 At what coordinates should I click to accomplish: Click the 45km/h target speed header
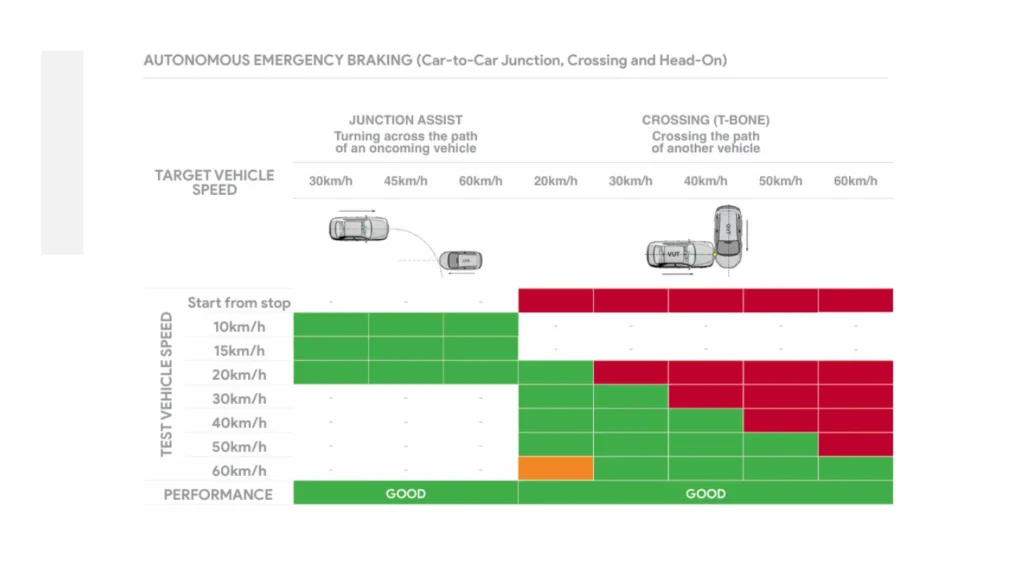pos(405,182)
